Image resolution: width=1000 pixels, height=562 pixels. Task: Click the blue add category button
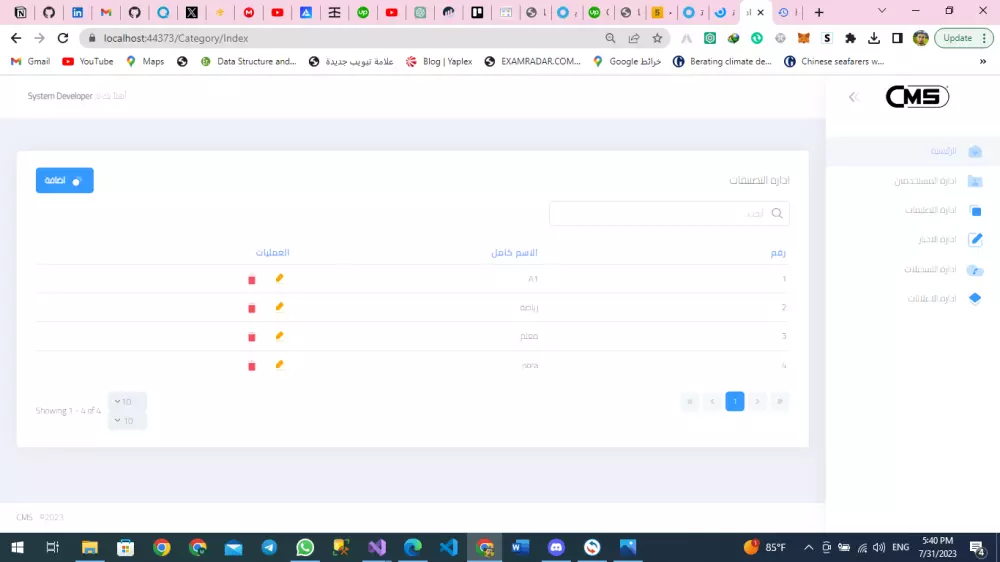pyautogui.click(x=64, y=181)
